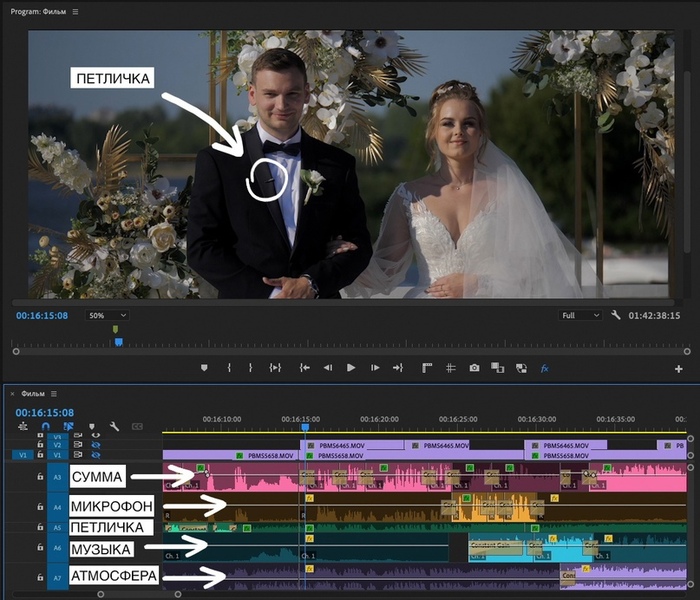
Task: Open the Program monitor panel menu
Action: coord(75,12)
